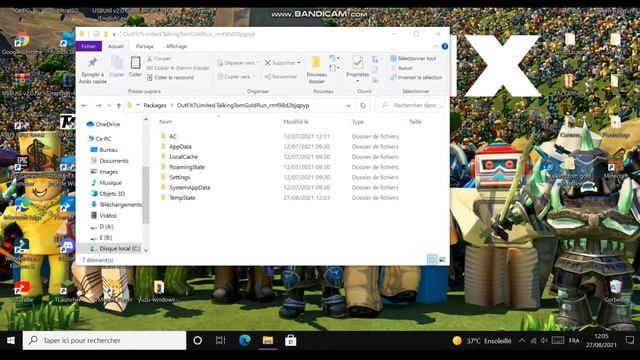Open Cortana circle icon on taskbar
The width and height of the screenshot is (640, 360).
click(198, 340)
